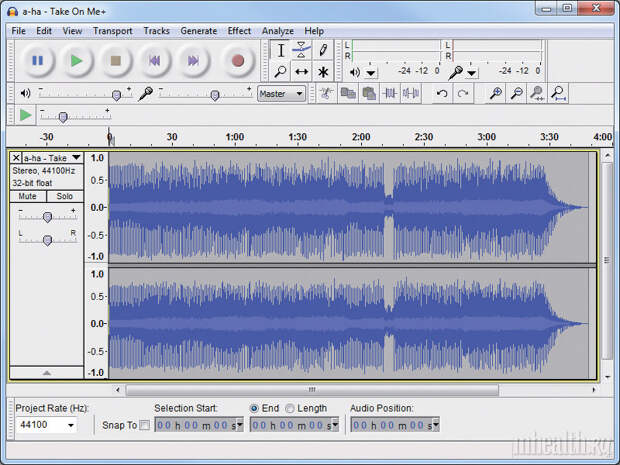Viewport: 620px width, 465px height.
Task: Undo the last action
Action: coord(442,93)
